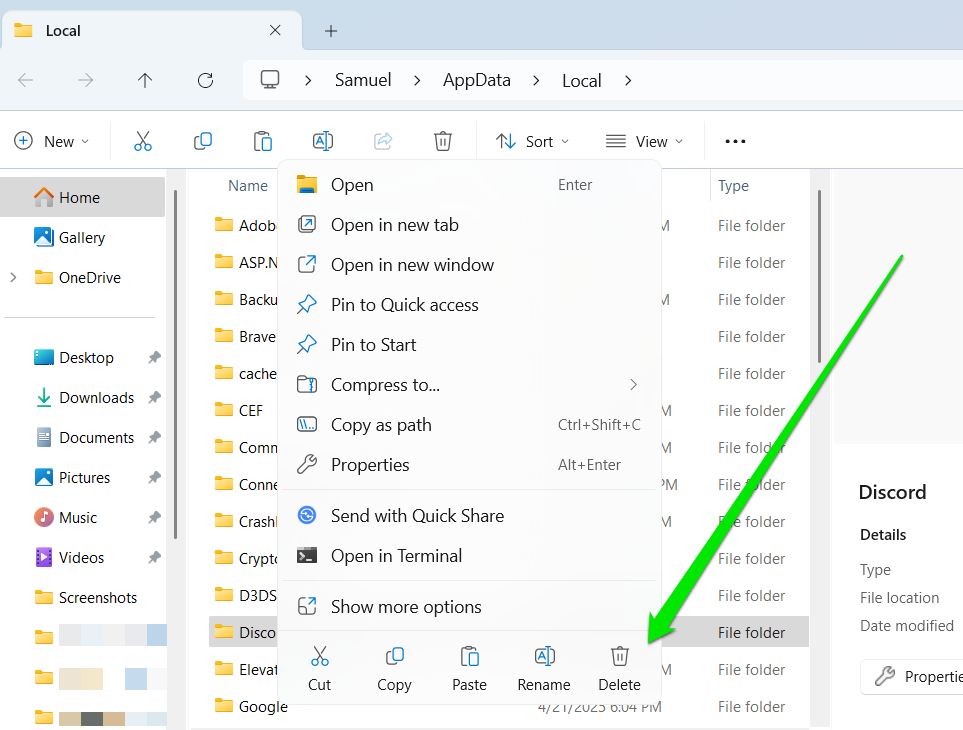This screenshot has height=730, width=963.
Task: Select Open in Terminal
Action: point(396,556)
